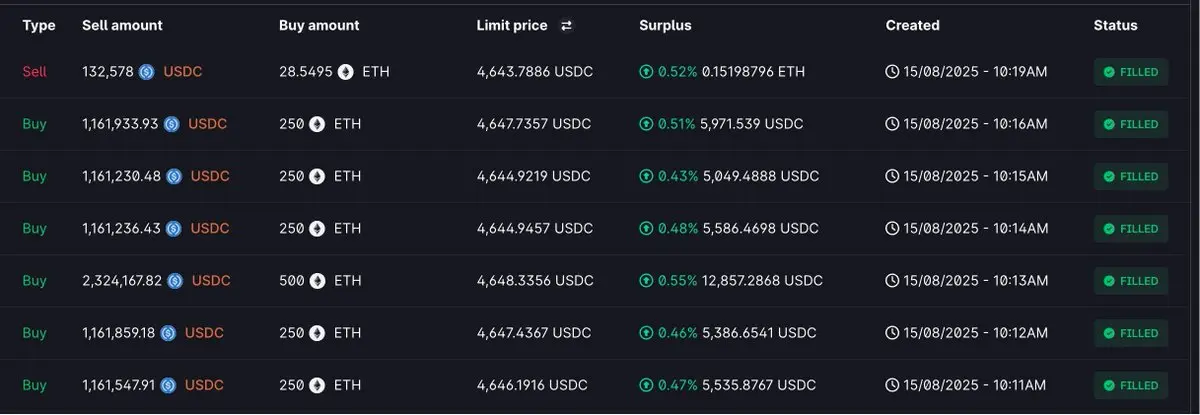Open the USDC token link after 132,578

[x=182, y=72]
